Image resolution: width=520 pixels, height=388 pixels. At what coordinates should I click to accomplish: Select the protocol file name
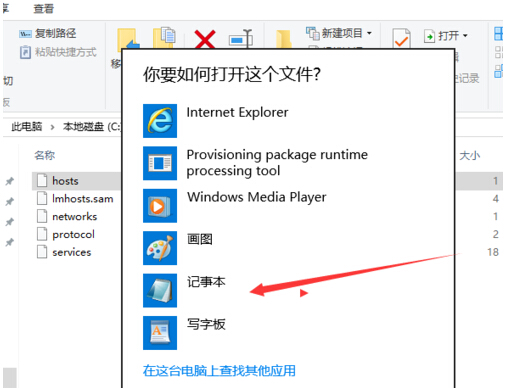(73, 235)
